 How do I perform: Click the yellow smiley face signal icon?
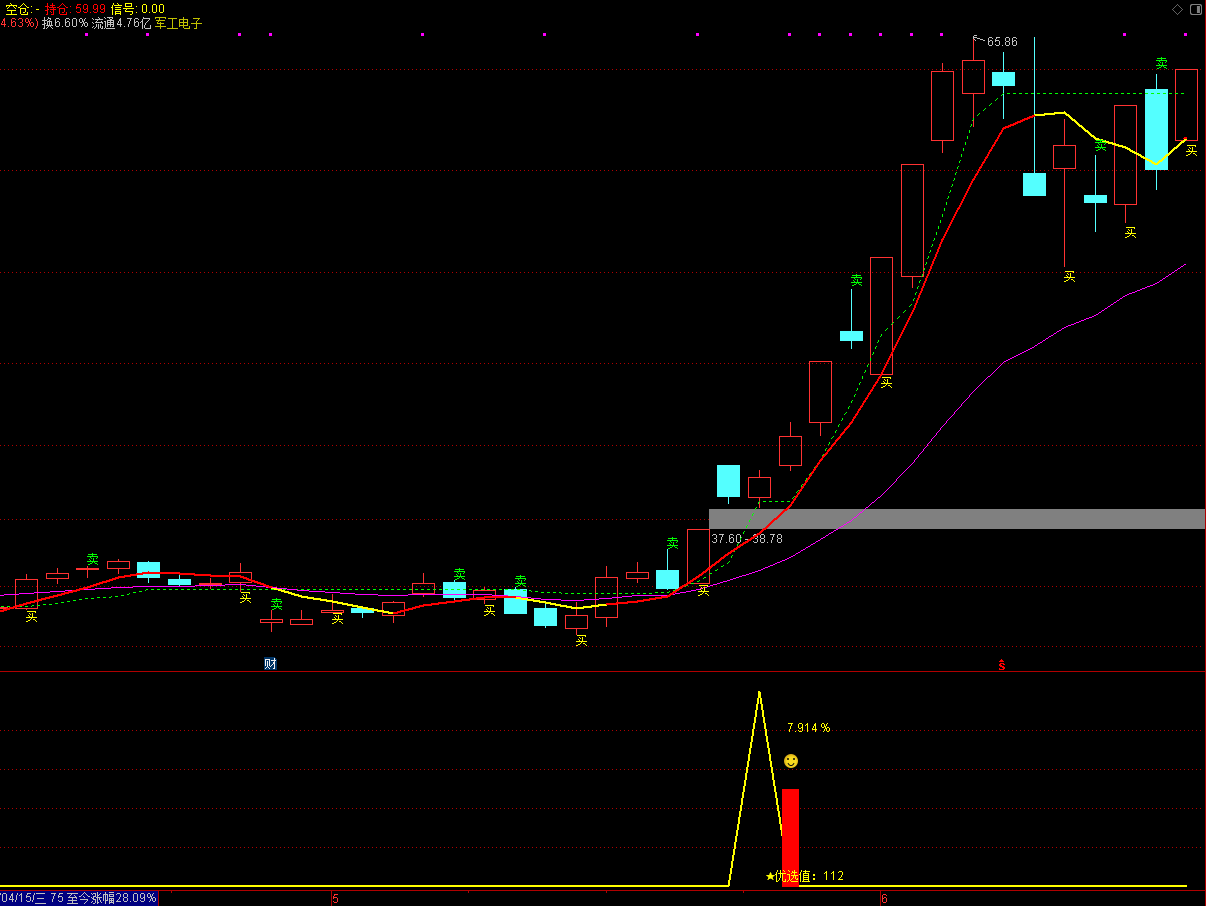791,761
